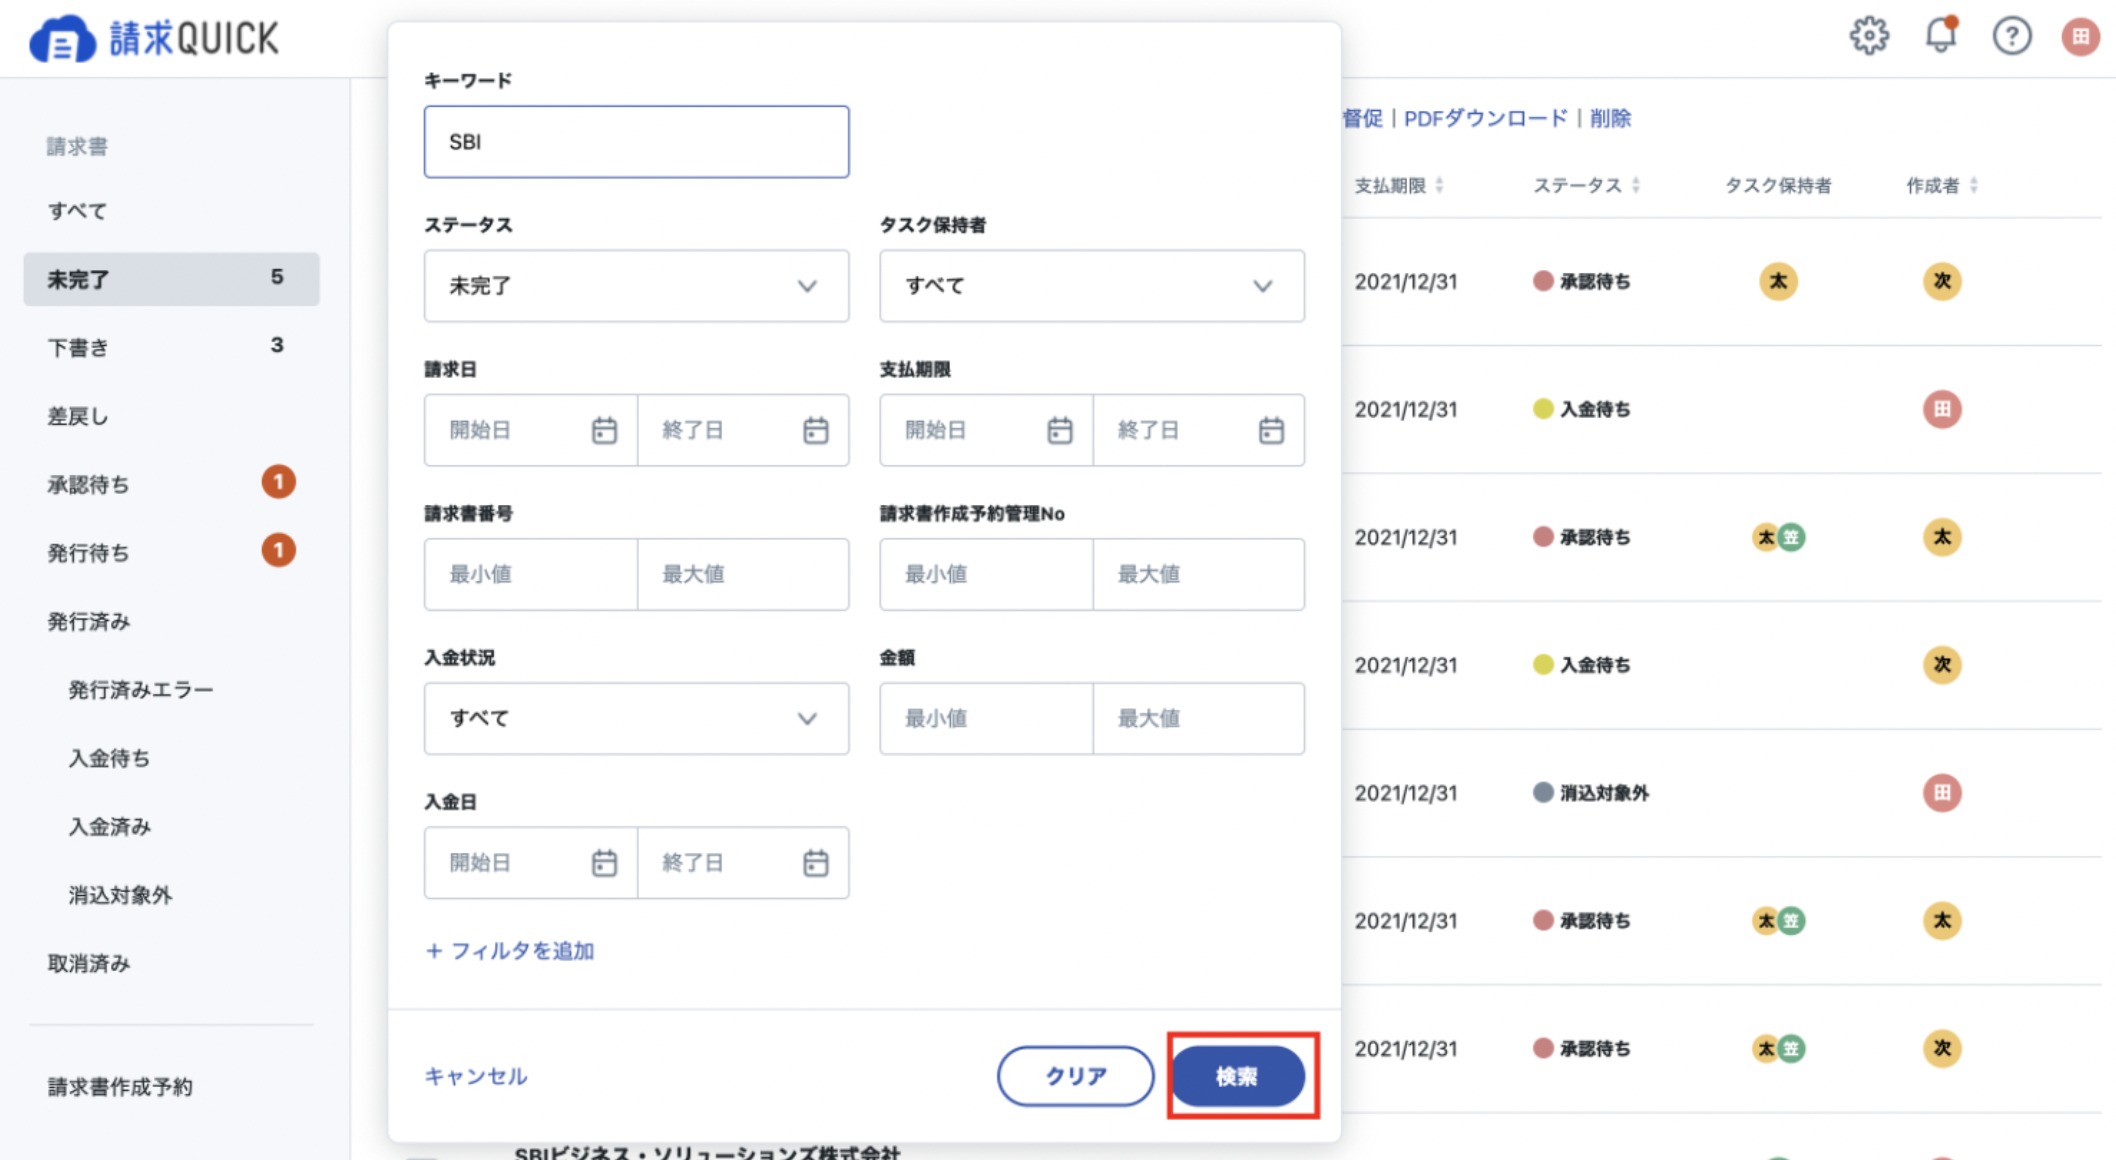
Task: Click the キーワード input field containing SBI
Action: pos(636,142)
